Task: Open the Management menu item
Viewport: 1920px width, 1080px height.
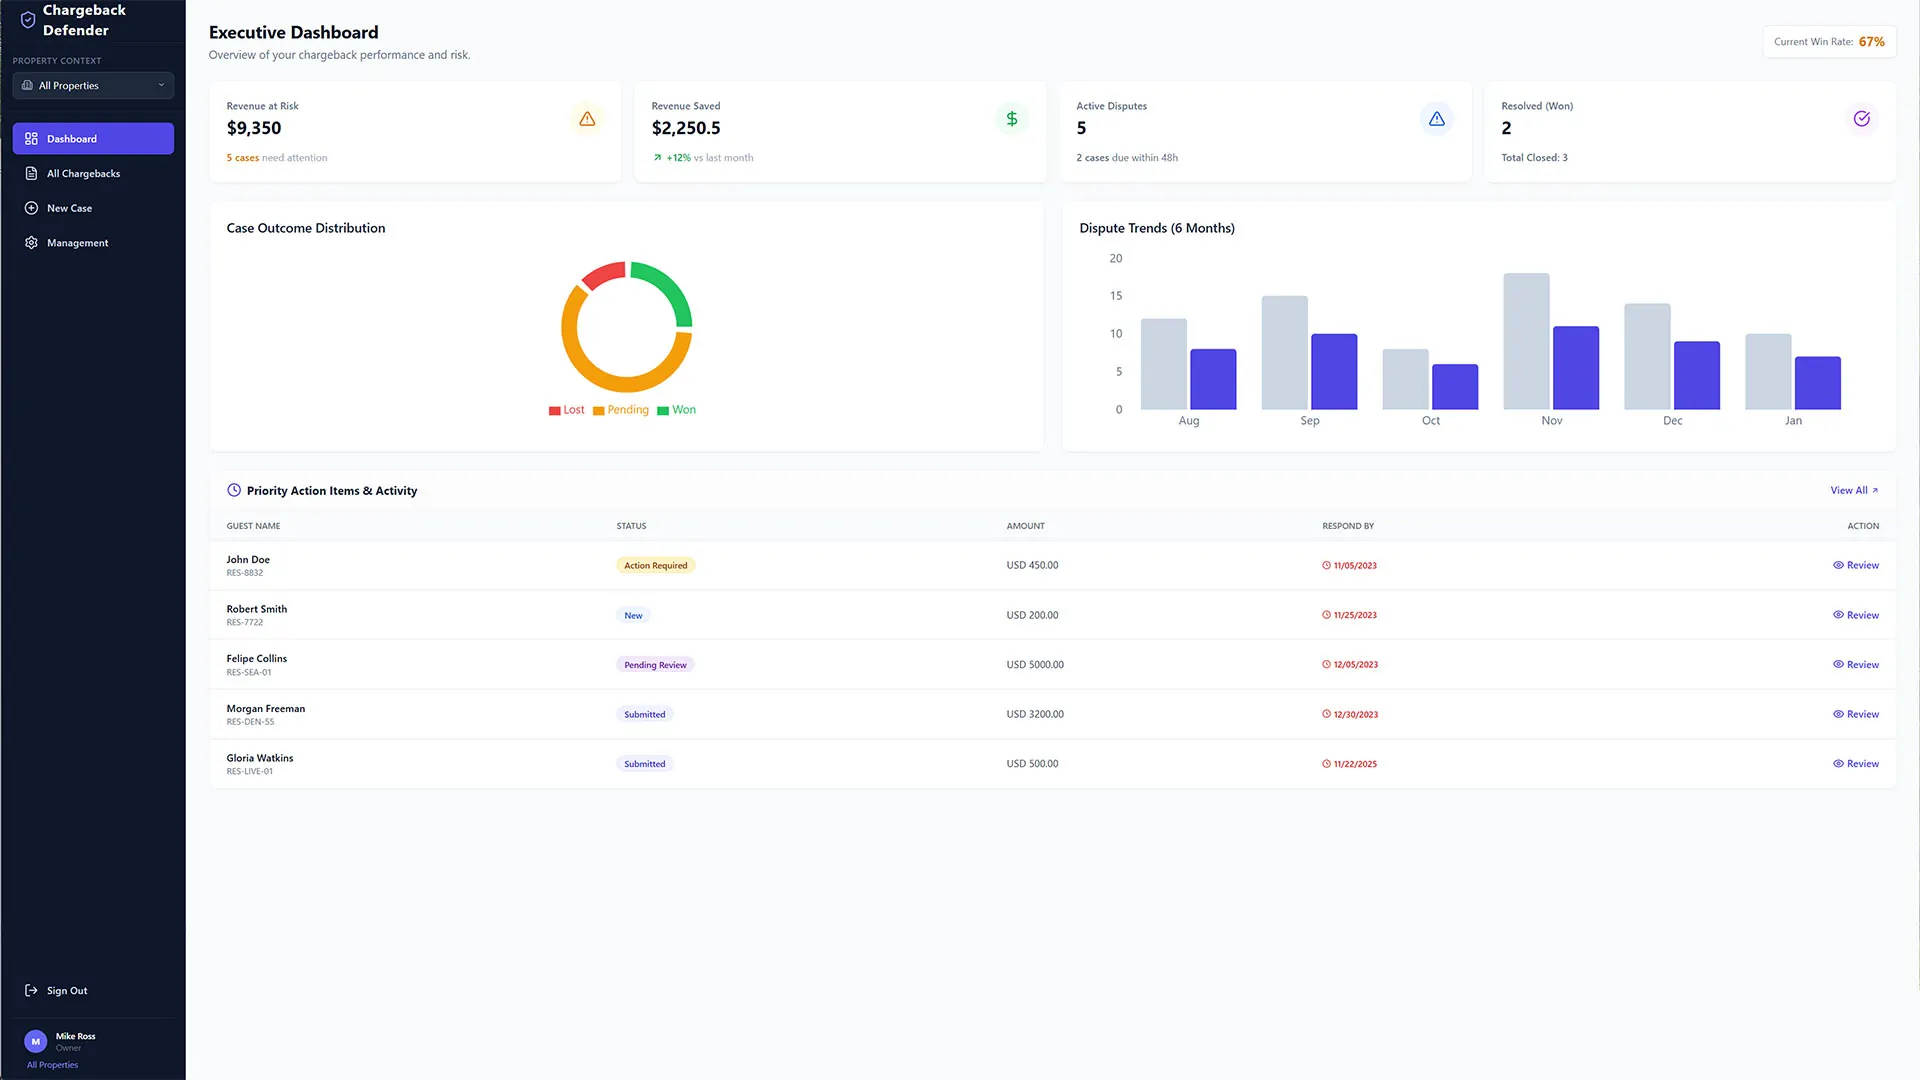Action: [x=77, y=243]
